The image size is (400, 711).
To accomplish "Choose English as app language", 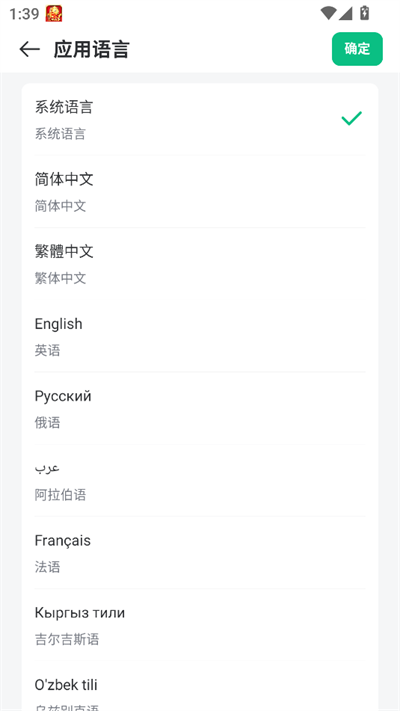I will 200,336.
